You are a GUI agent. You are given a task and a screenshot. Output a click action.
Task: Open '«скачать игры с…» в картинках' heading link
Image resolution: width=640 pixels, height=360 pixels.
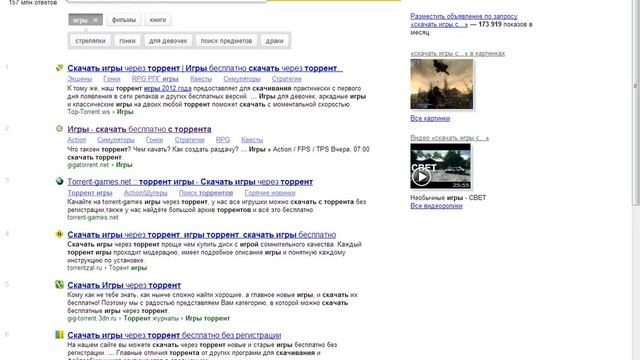[458, 53]
